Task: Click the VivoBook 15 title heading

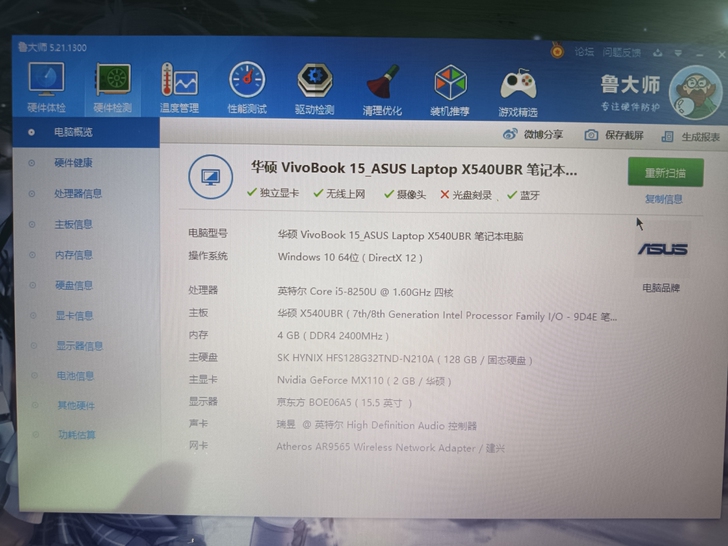Action: [414, 169]
